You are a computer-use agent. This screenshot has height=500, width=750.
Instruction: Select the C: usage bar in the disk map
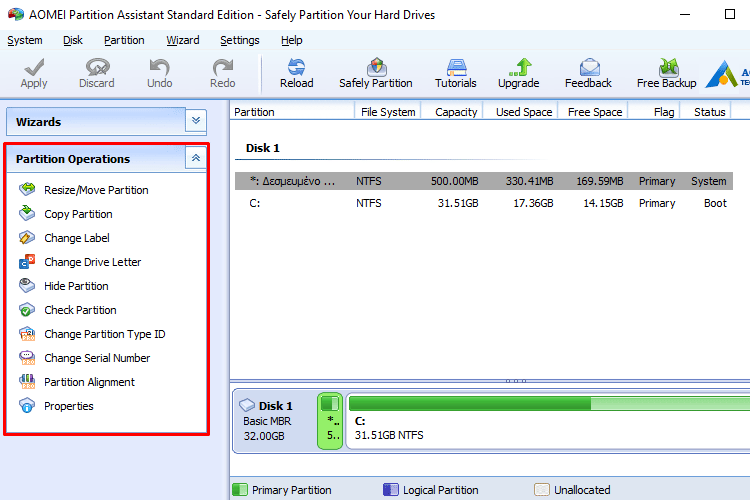point(549,403)
